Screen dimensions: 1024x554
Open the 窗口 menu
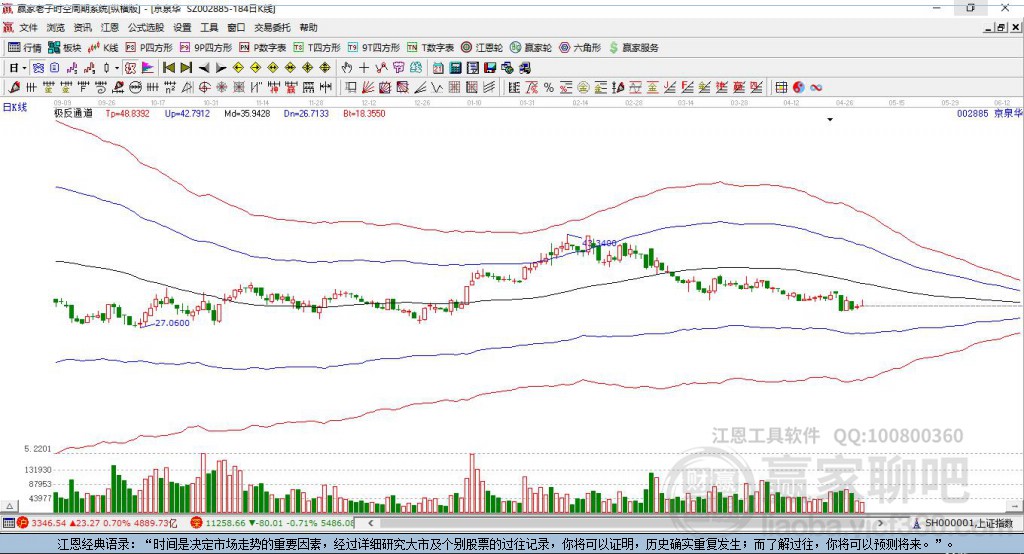tap(236, 27)
